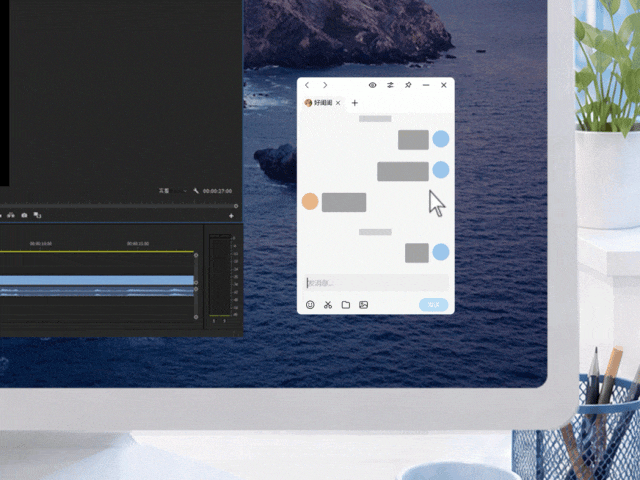The image size is (640, 480).
Task: Add a new chat tab with plus
Action: pos(354,103)
